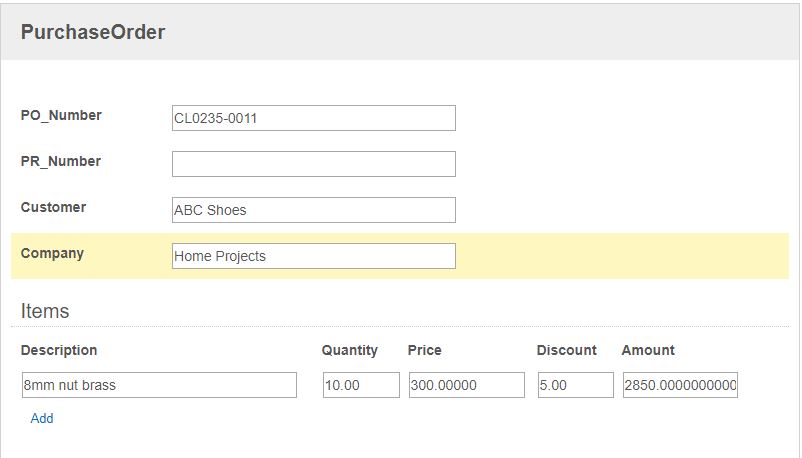This screenshot has height=458, width=802.
Task: Click the Amount field showing 2850
Action: [680, 385]
